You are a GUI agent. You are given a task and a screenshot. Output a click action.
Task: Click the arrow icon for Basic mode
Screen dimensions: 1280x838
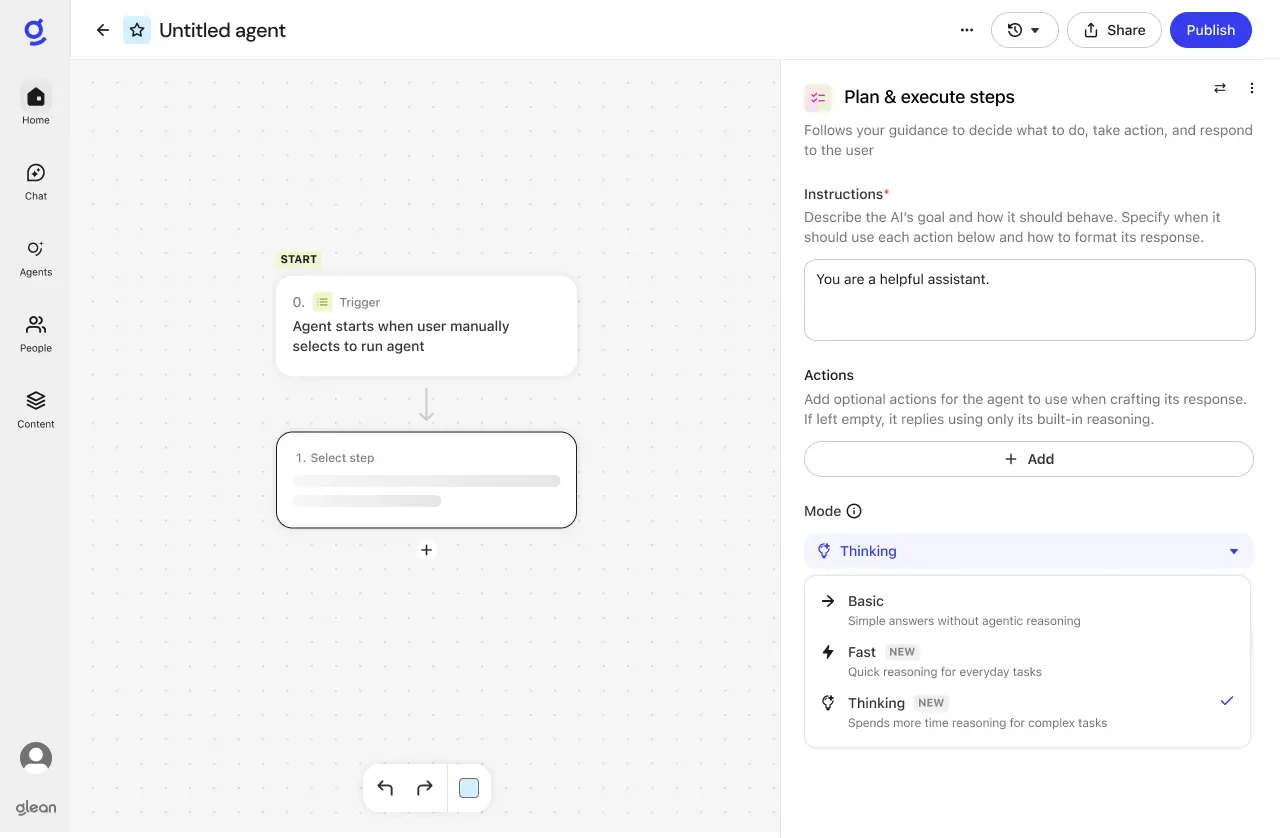click(828, 601)
